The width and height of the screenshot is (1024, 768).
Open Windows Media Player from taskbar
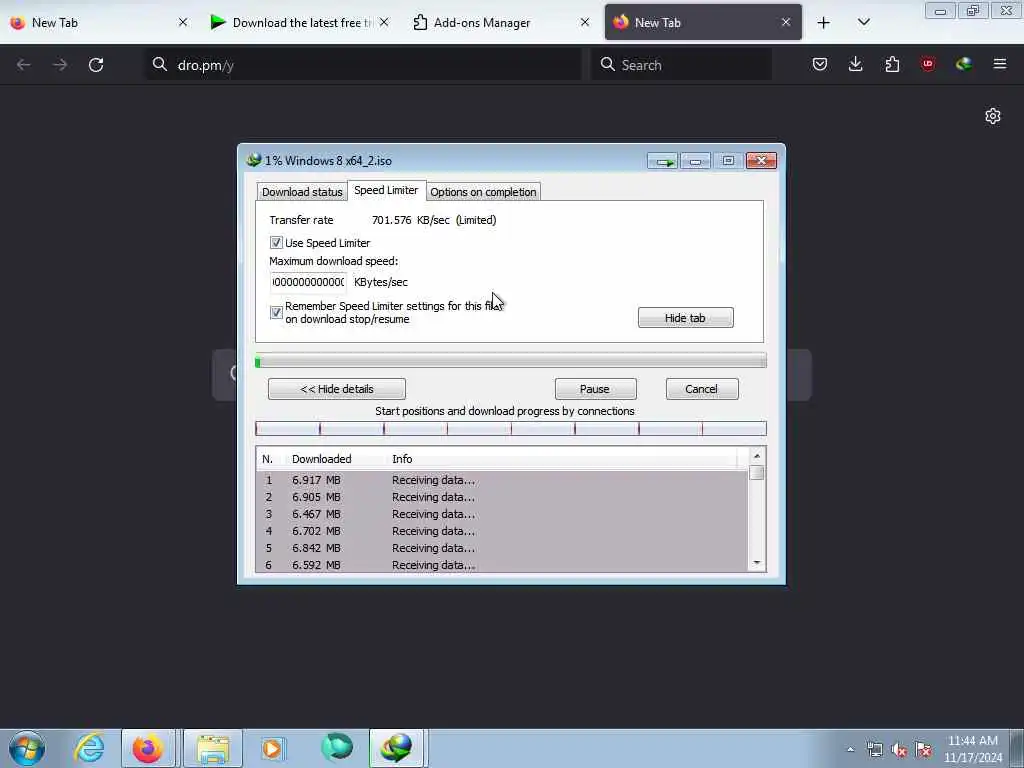[272, 748]
